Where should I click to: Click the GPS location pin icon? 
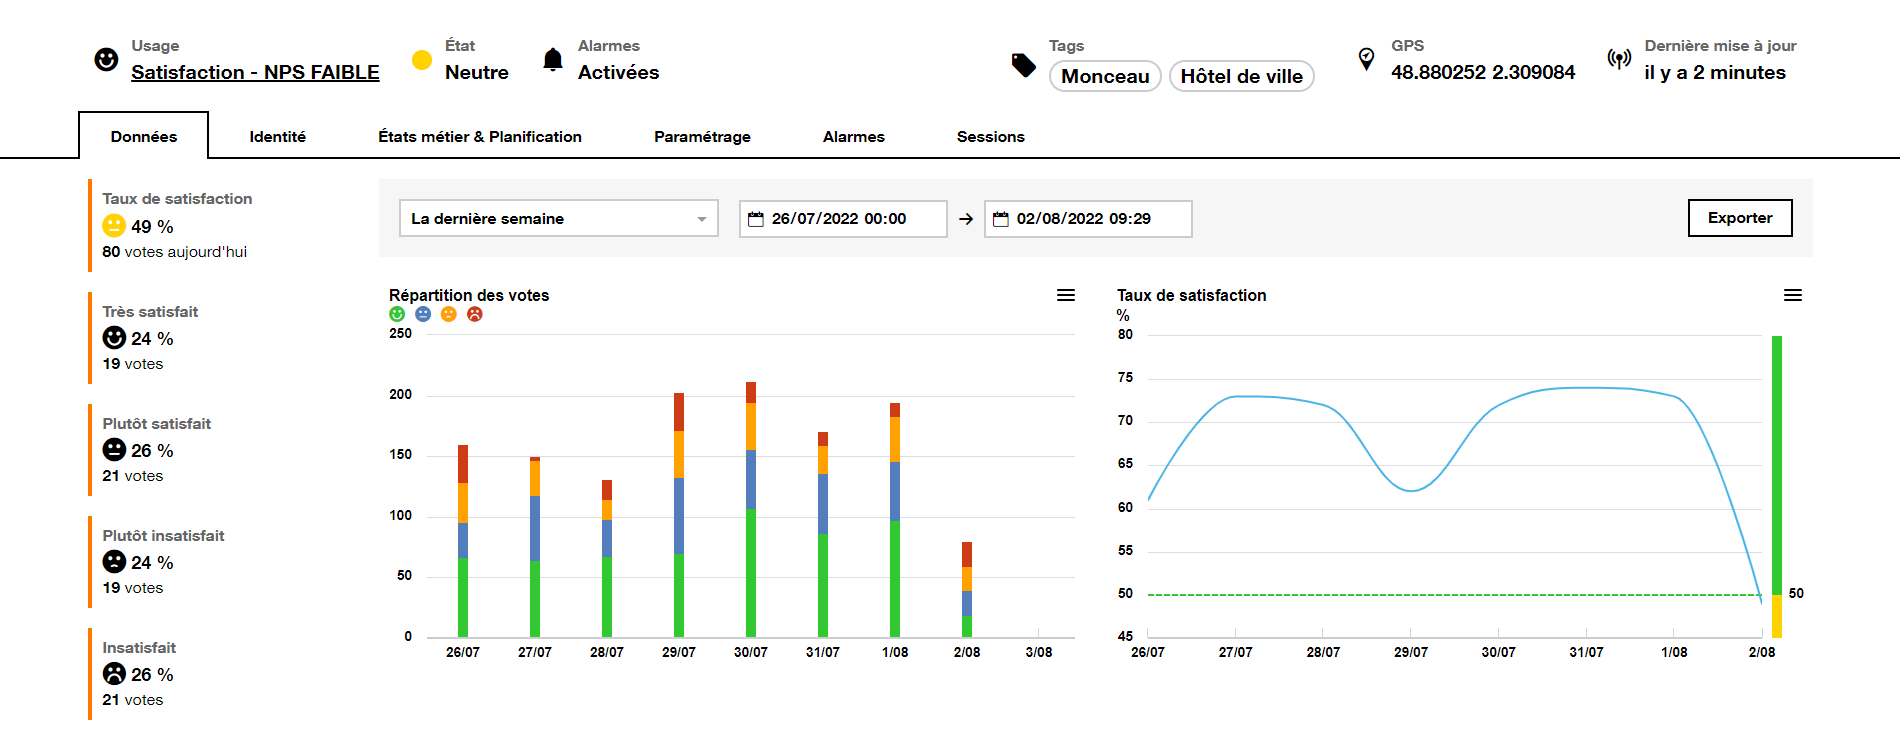1366,59
